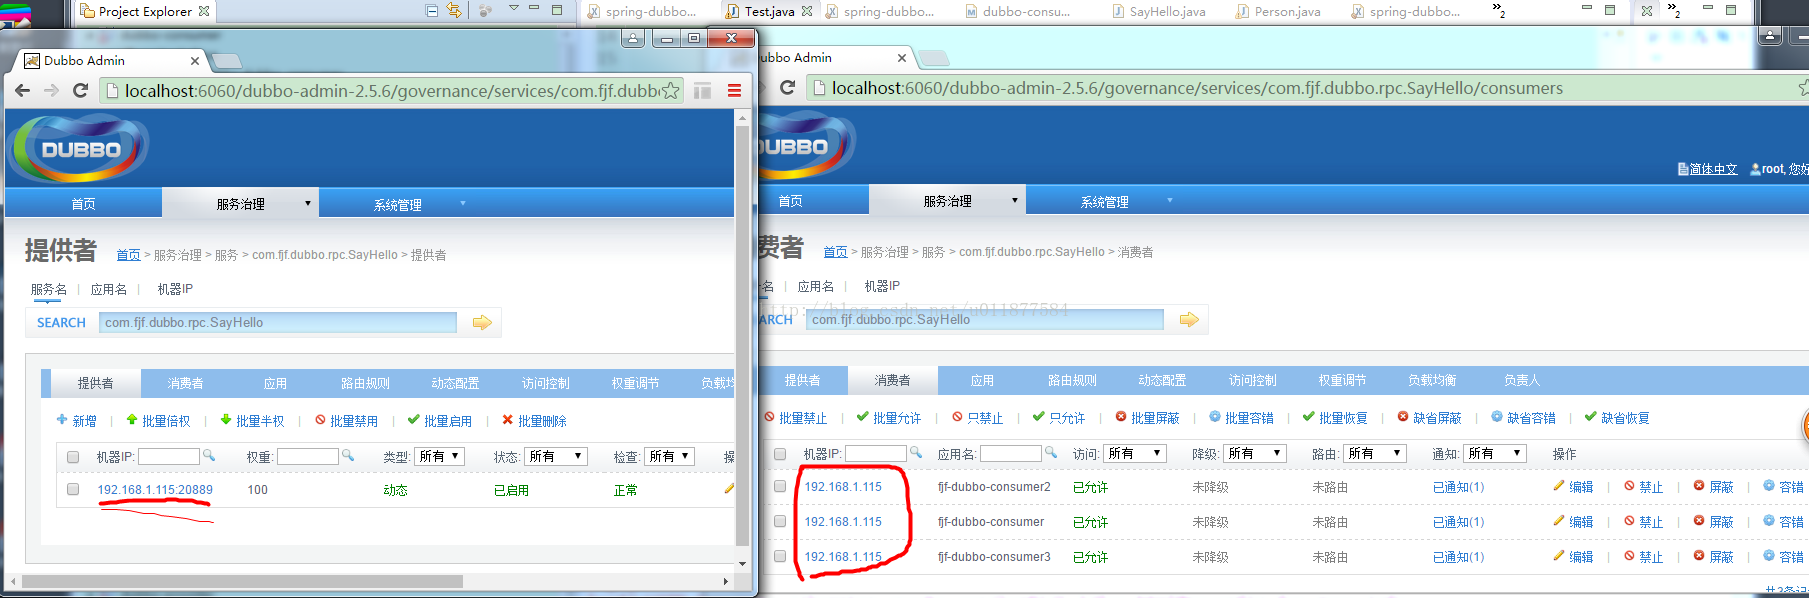Bookmark the providers page with the star
The image size is (1809, 598).
[671, 91]
